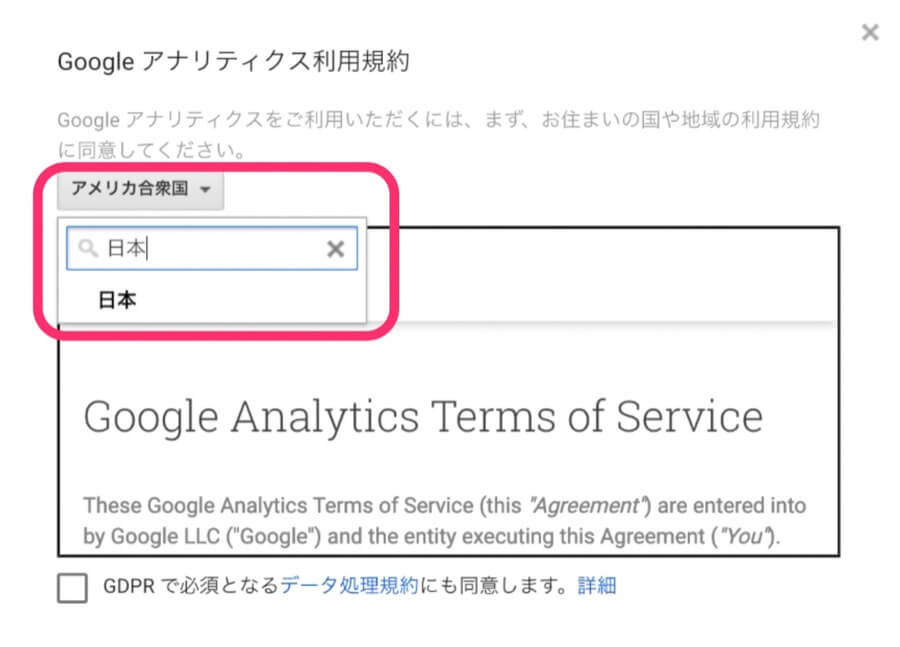Click the instruction text above the country dropdown
This screenshot has width=900, height=647.
(438, 122)
